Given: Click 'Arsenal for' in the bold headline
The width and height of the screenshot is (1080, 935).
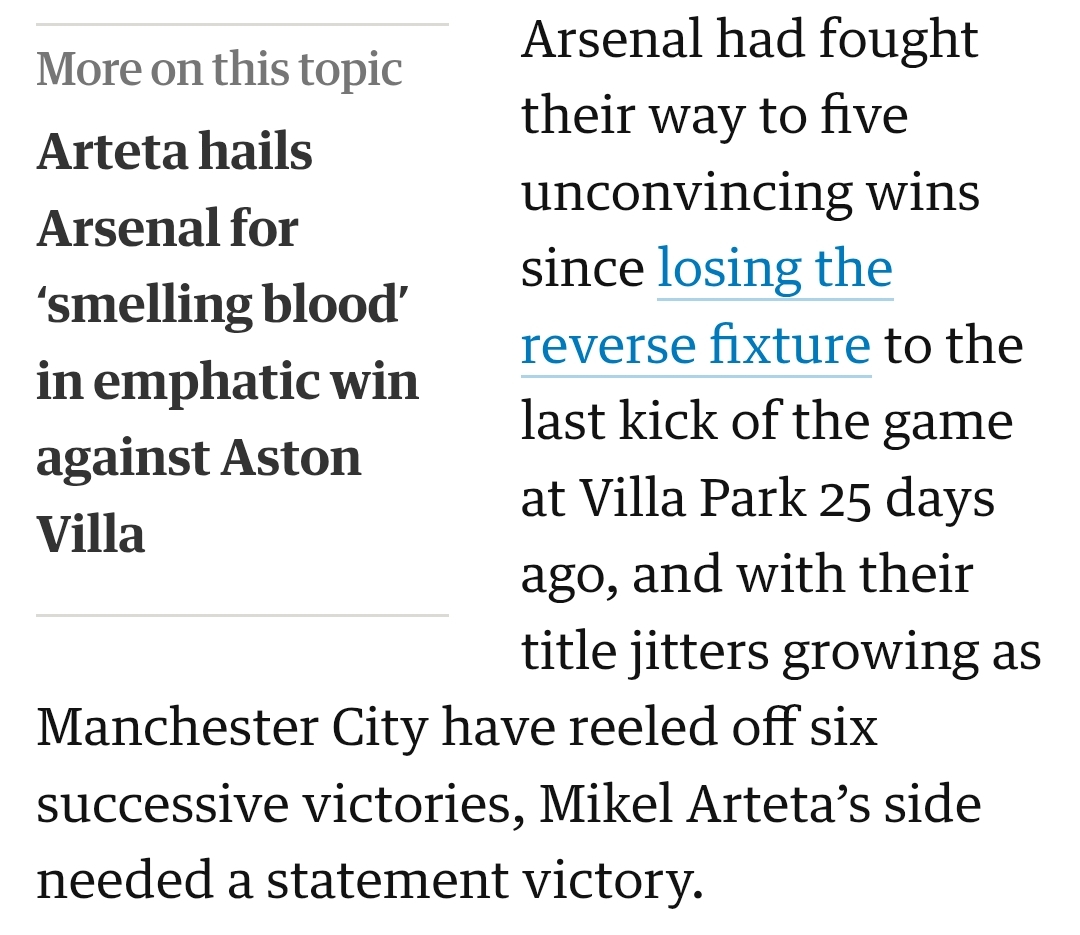Looking at the screenshot, I should pos(168,228).
